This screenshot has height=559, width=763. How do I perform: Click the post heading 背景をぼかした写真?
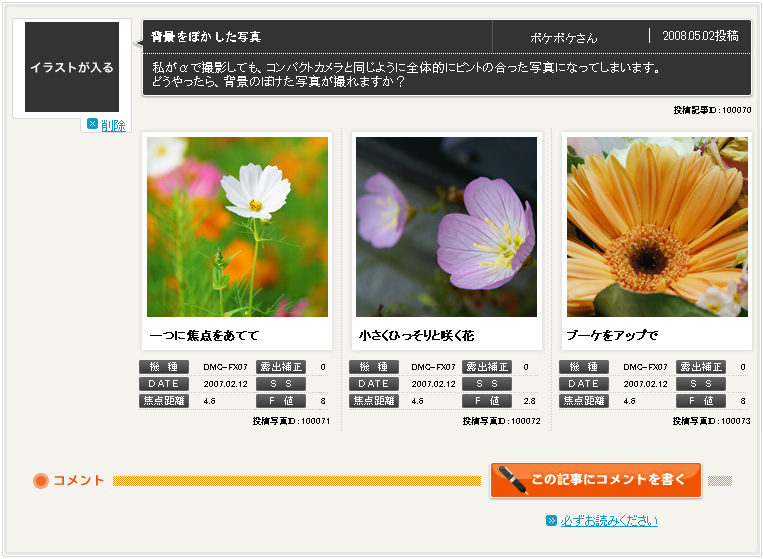(x=206, y=37)
